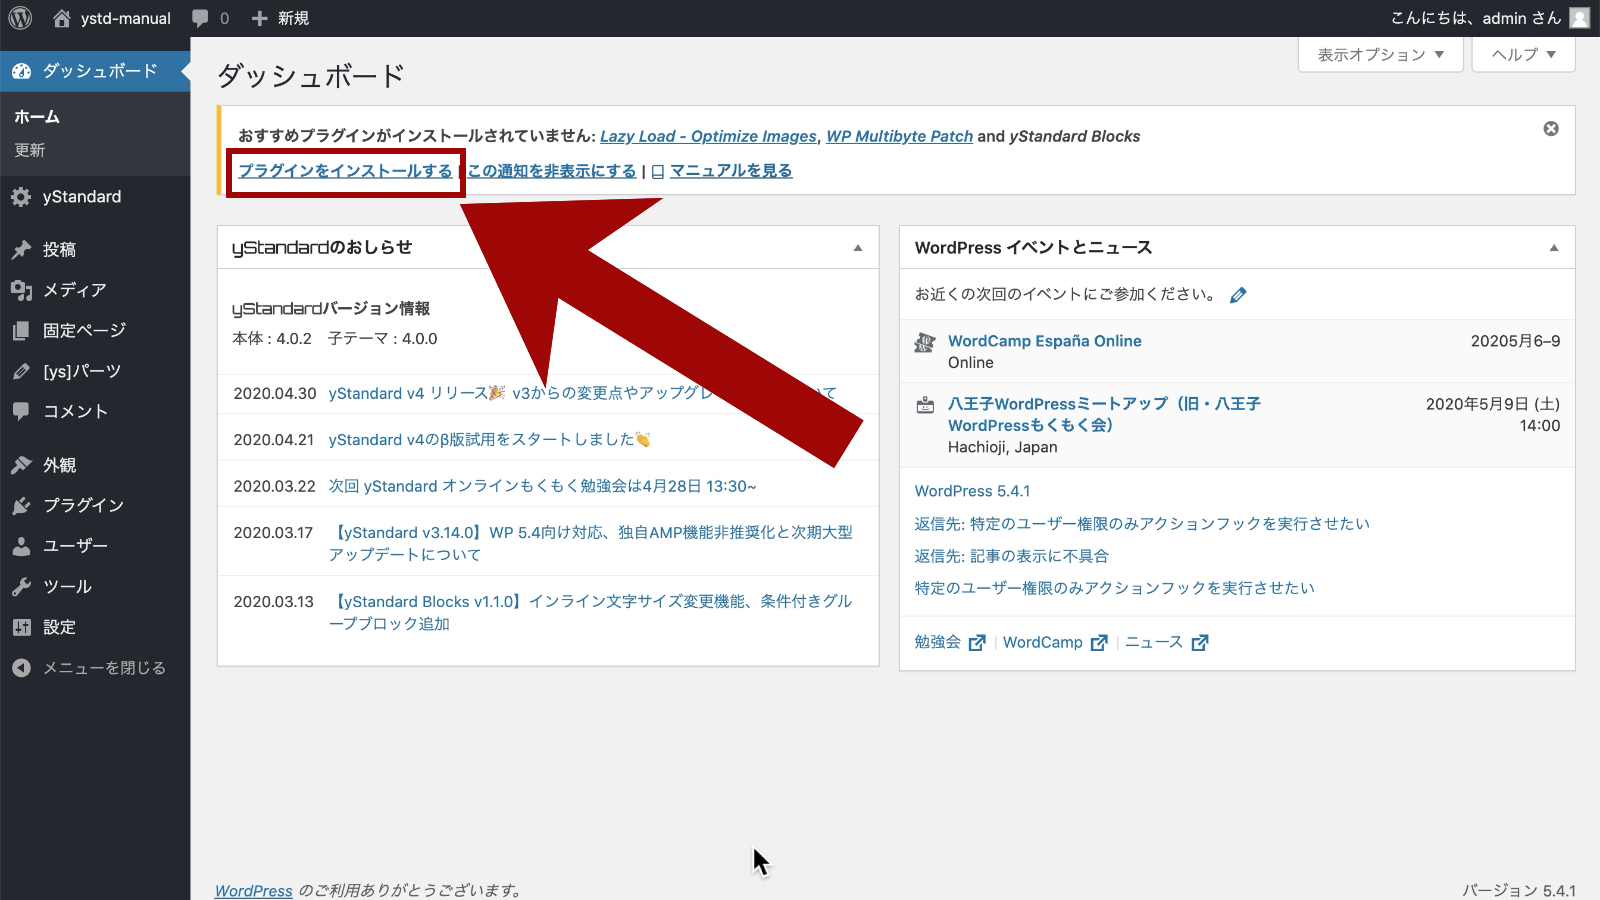Screen dimensions: 1600x900
Task: Click プラグインをインストールする link
Action: [x=345, y=171]
